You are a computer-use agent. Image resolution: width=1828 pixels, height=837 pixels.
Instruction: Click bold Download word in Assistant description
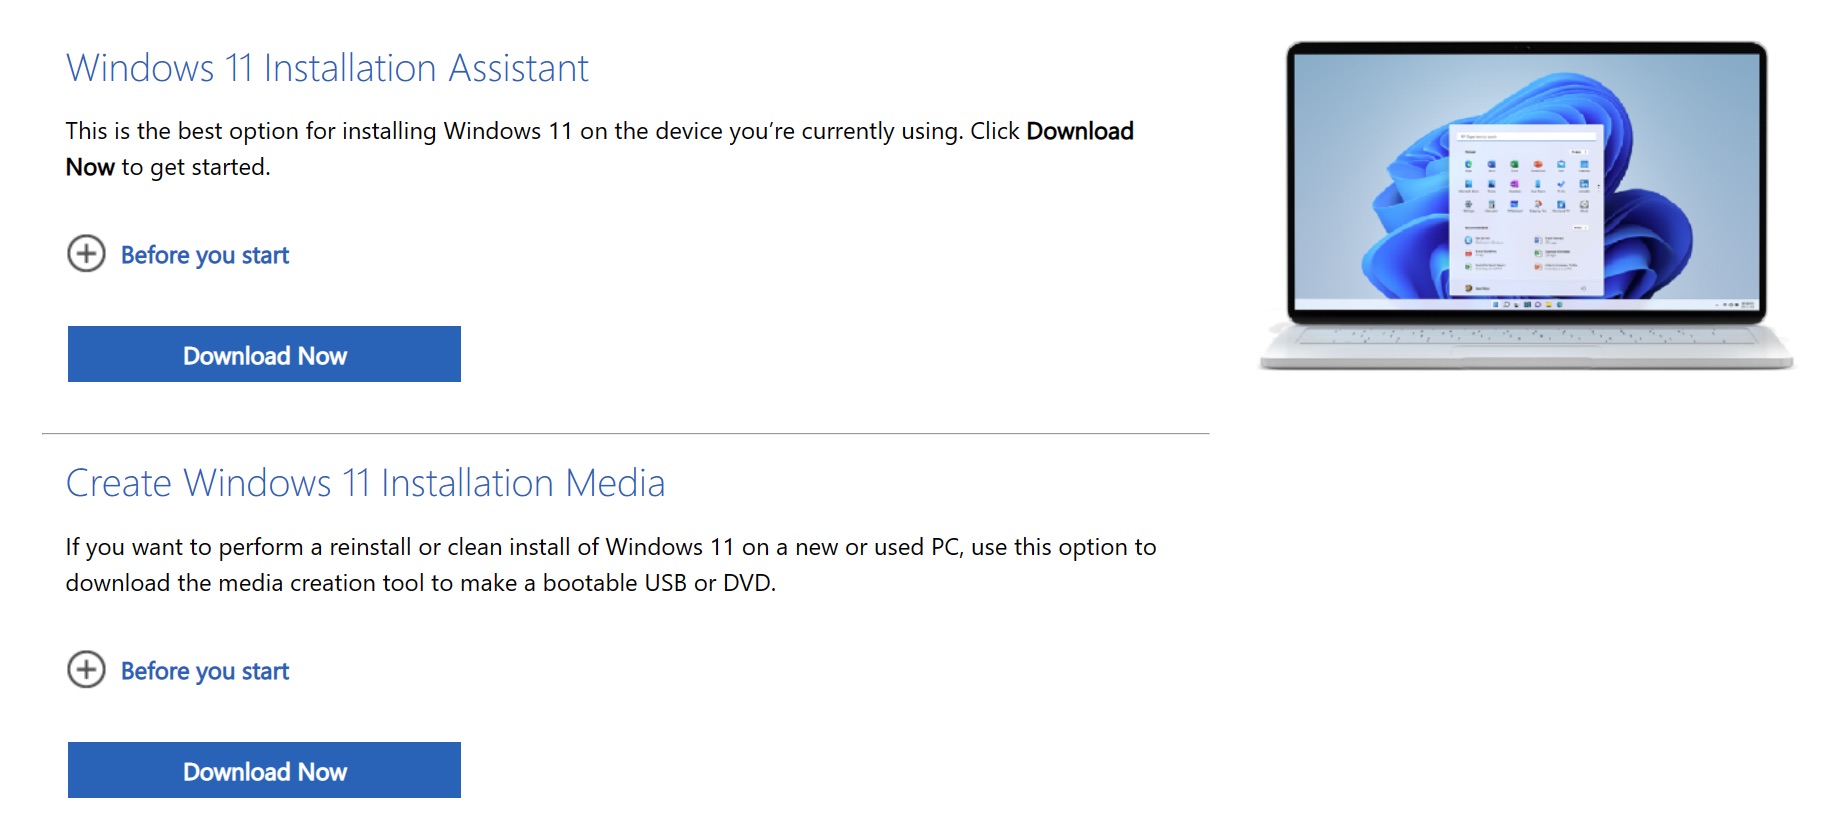1080,131
